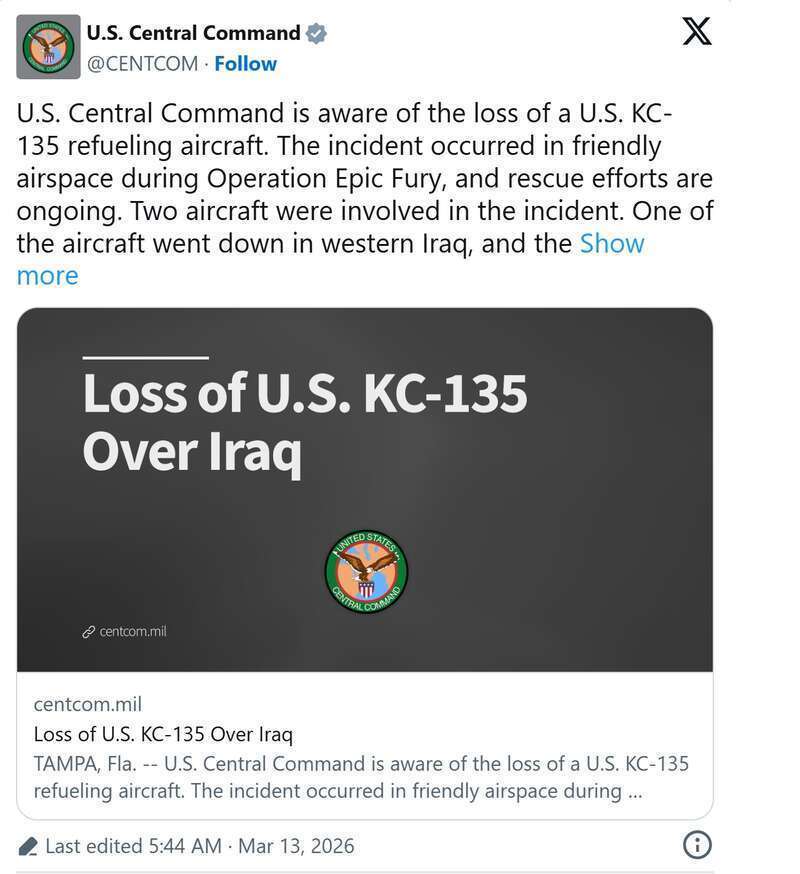Expand the post with Show more
800x874 pixels.
tap(611, 244)
